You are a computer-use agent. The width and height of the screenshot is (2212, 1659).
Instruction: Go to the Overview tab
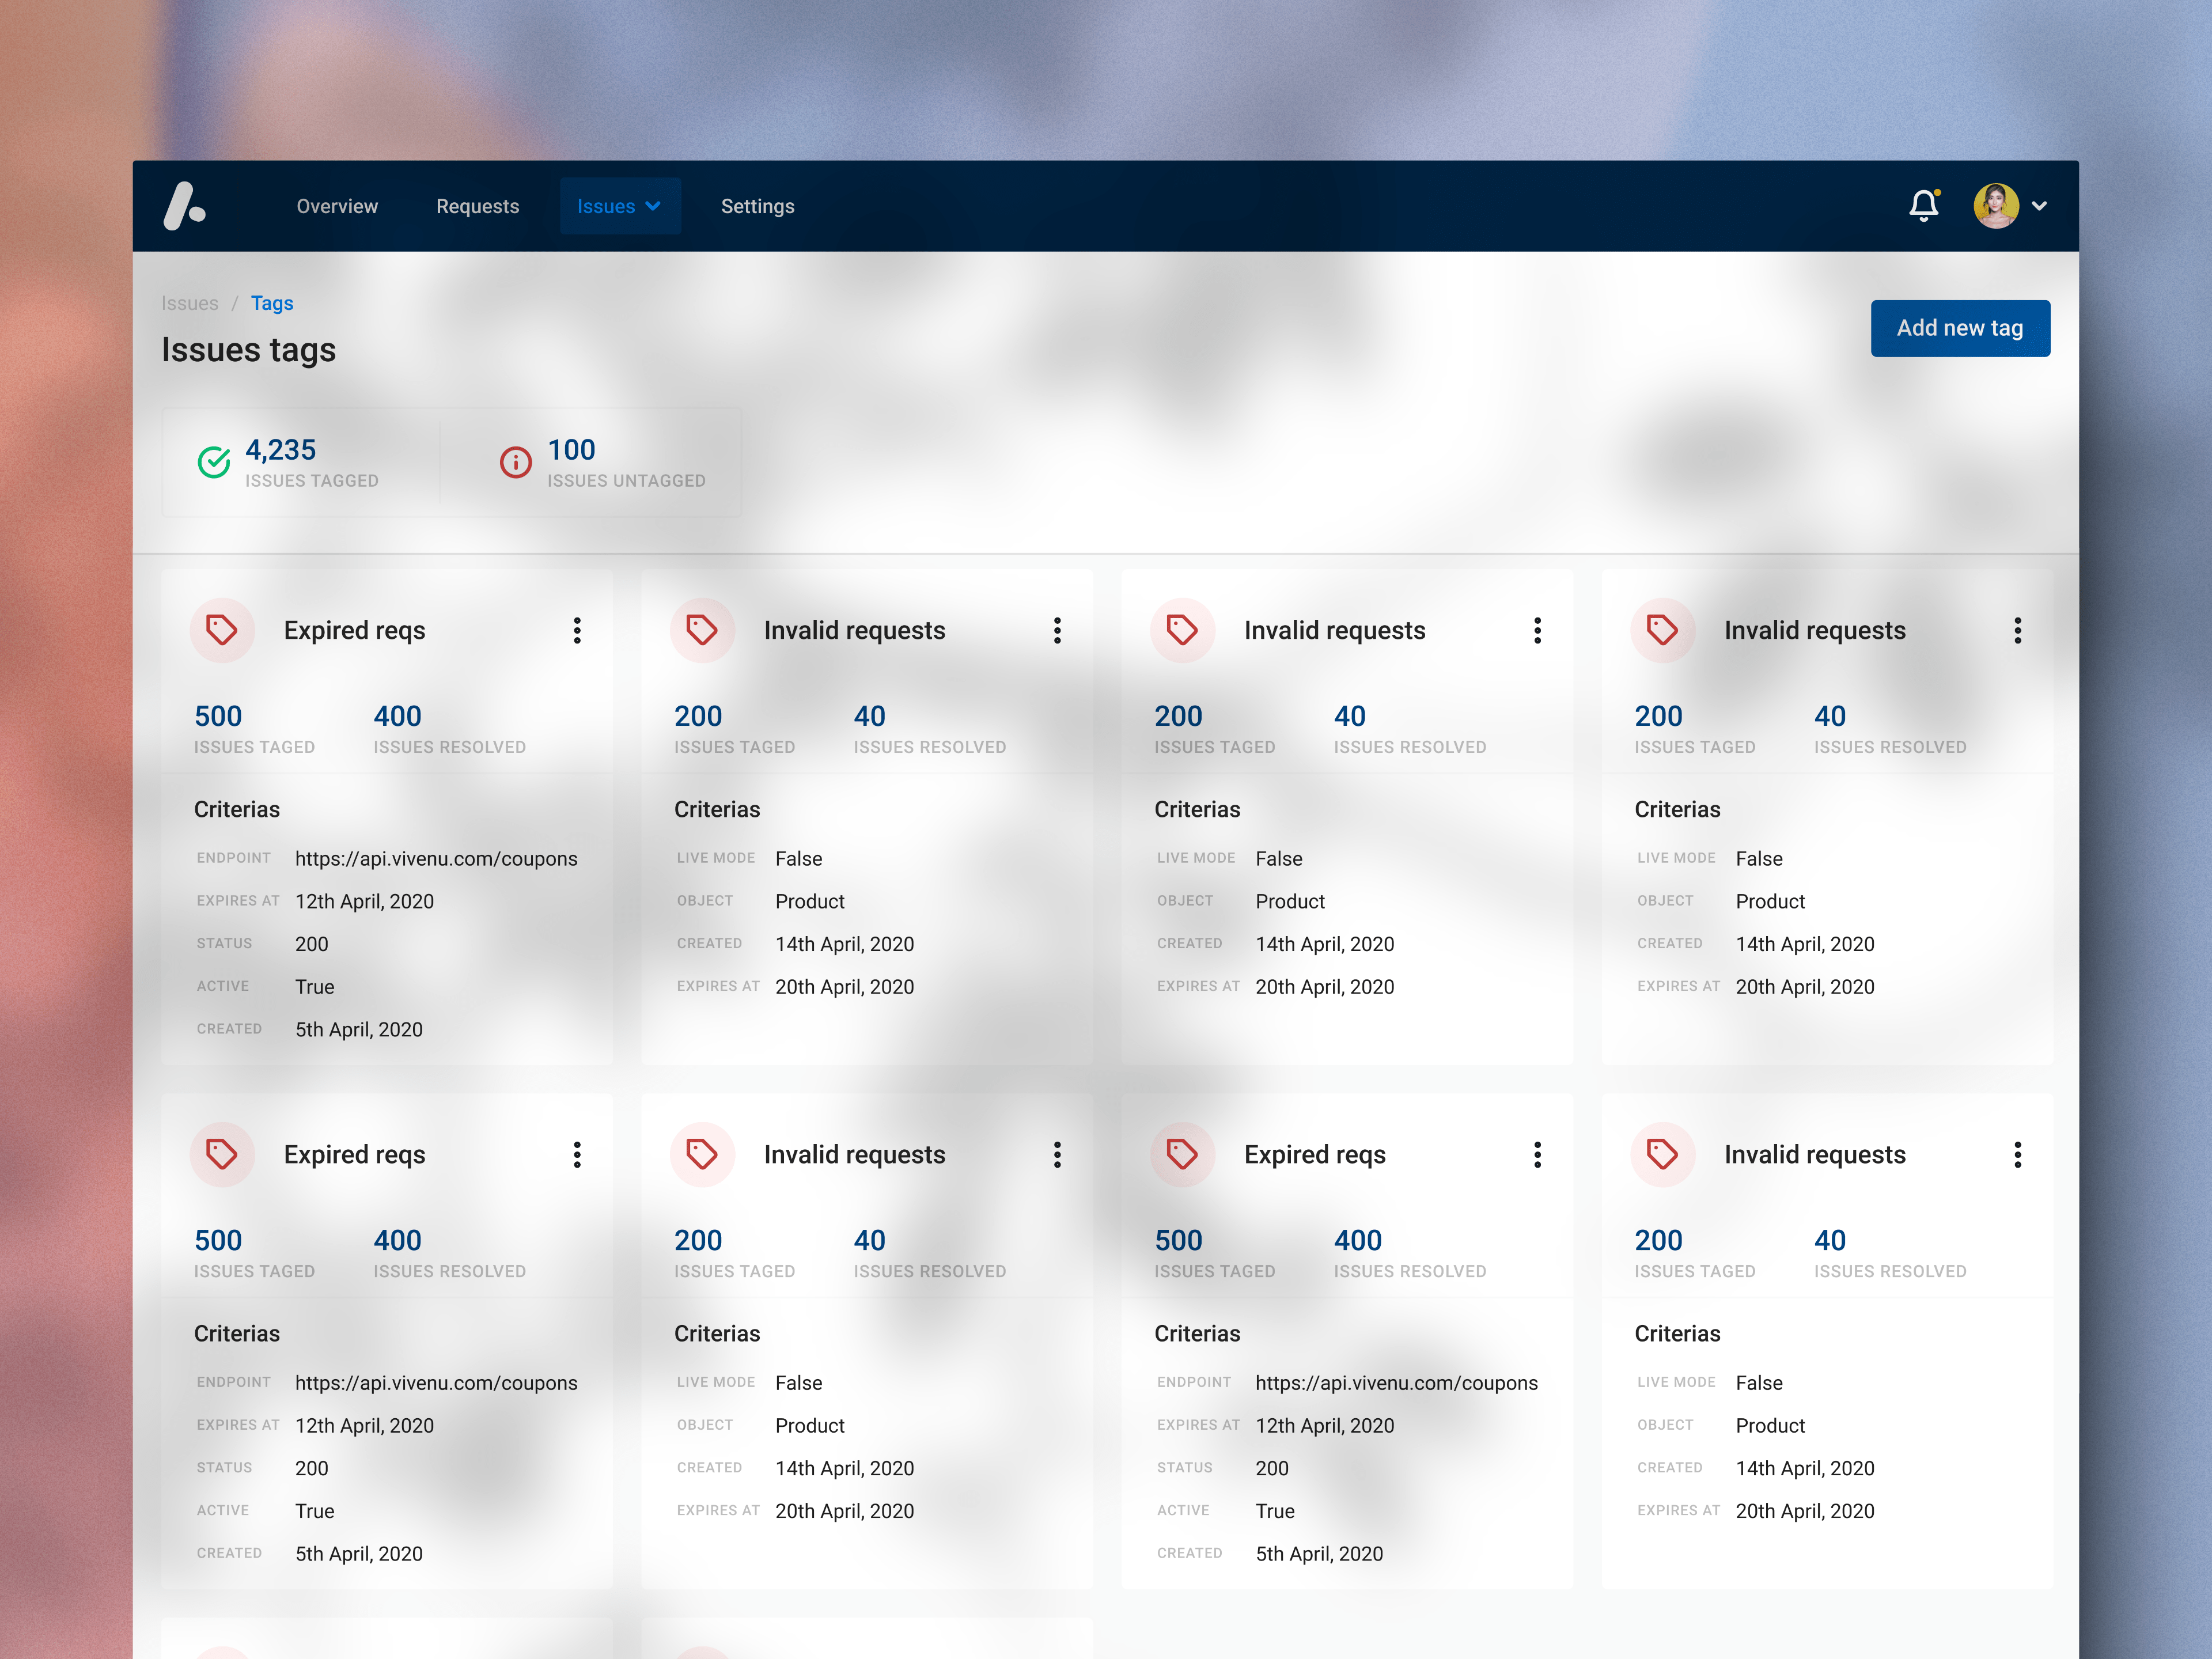point(337,206)
